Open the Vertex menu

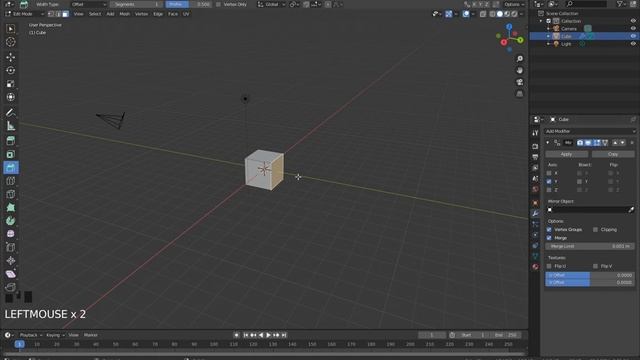coord(141,14)
